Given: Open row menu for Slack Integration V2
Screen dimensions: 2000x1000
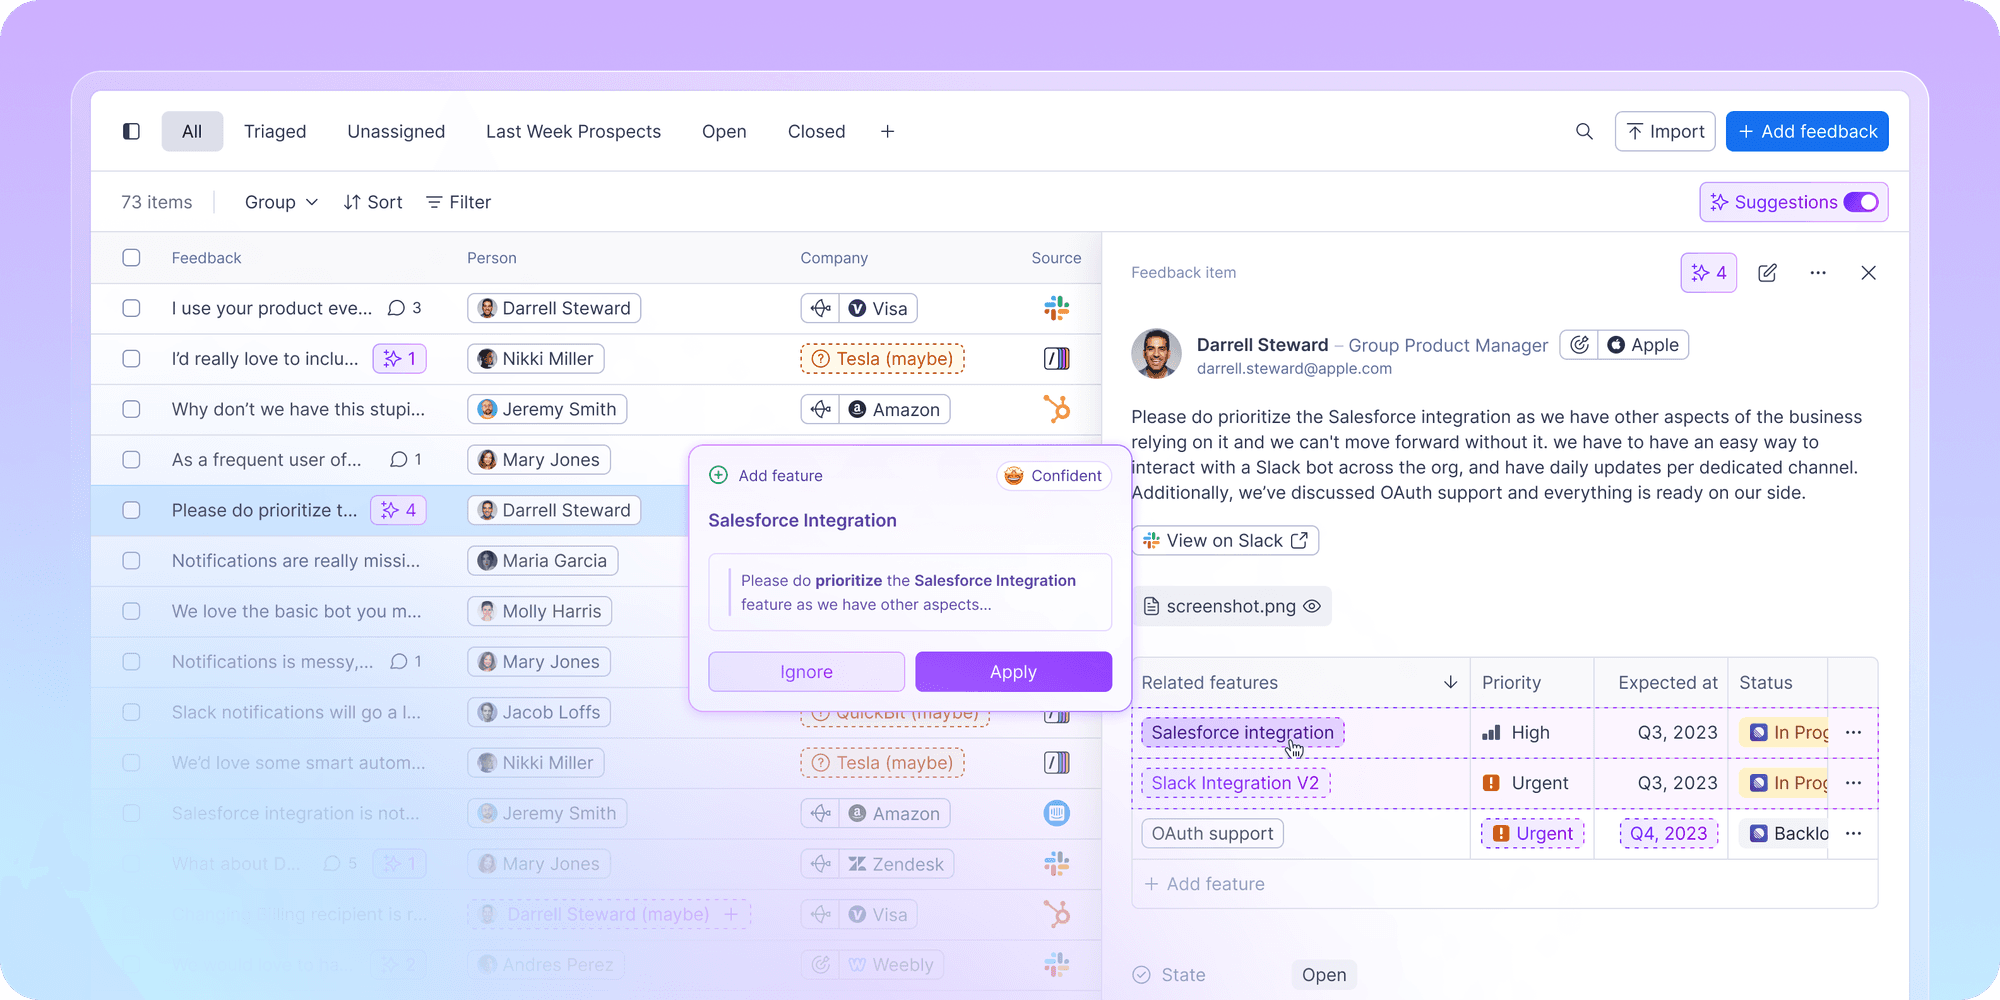Looking at the screenshot, I should tap(1853, 783).
